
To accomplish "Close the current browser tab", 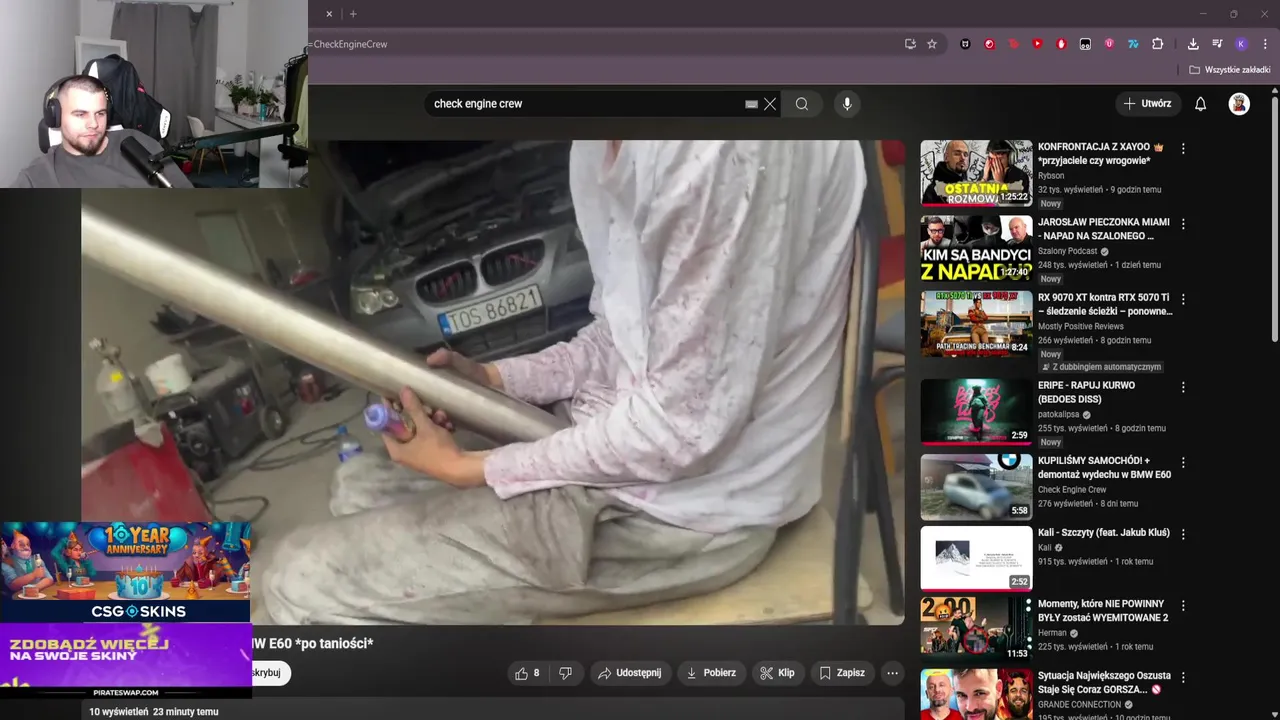I will pyautogui.click(x=329, y=14).
